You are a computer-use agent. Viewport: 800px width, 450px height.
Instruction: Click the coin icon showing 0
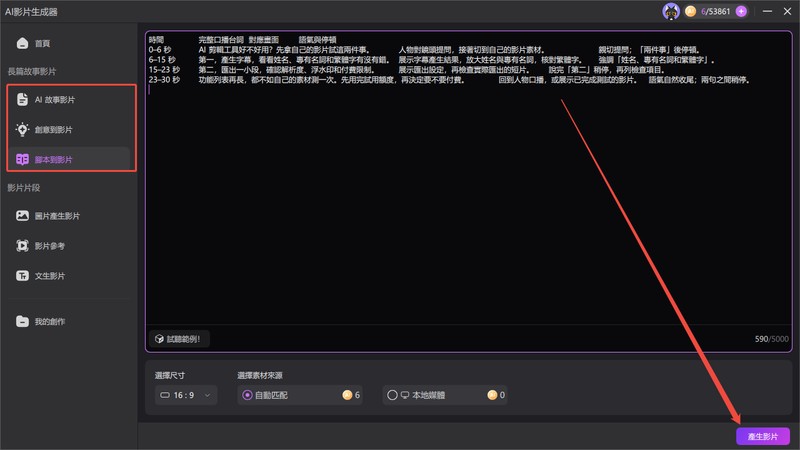[x=492, y=395]
